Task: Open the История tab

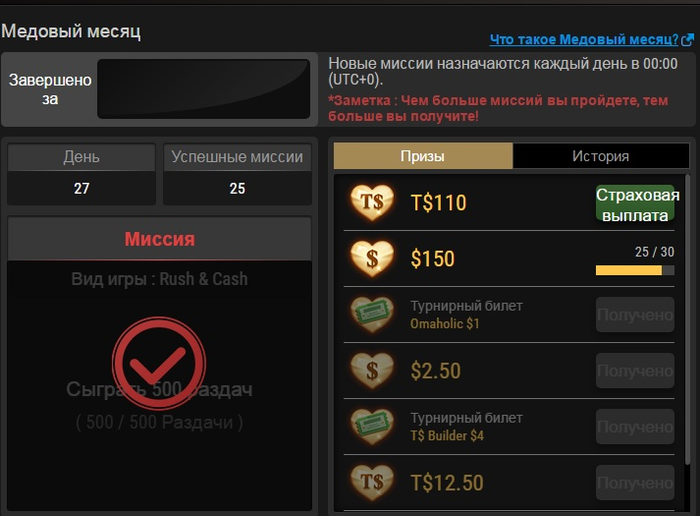Action: pos(601,156)
